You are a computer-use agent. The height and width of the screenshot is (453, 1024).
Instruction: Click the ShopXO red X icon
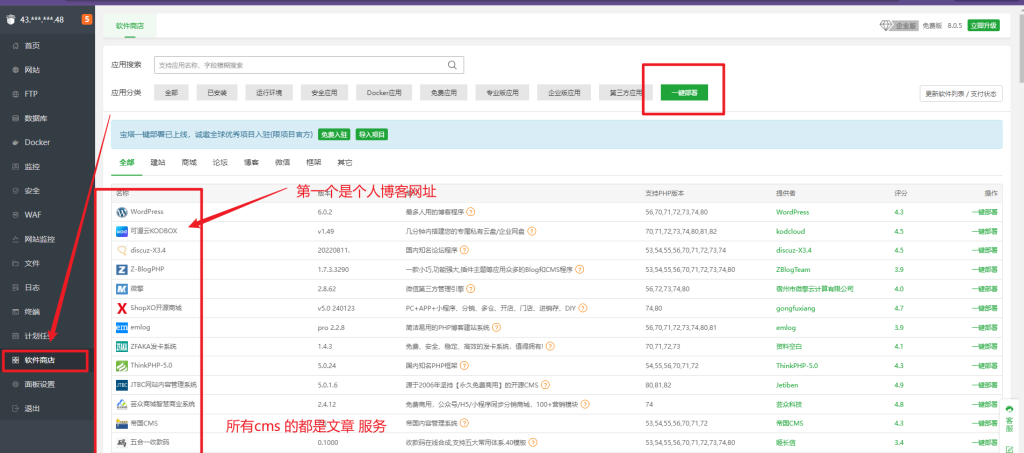pos(122,307)
